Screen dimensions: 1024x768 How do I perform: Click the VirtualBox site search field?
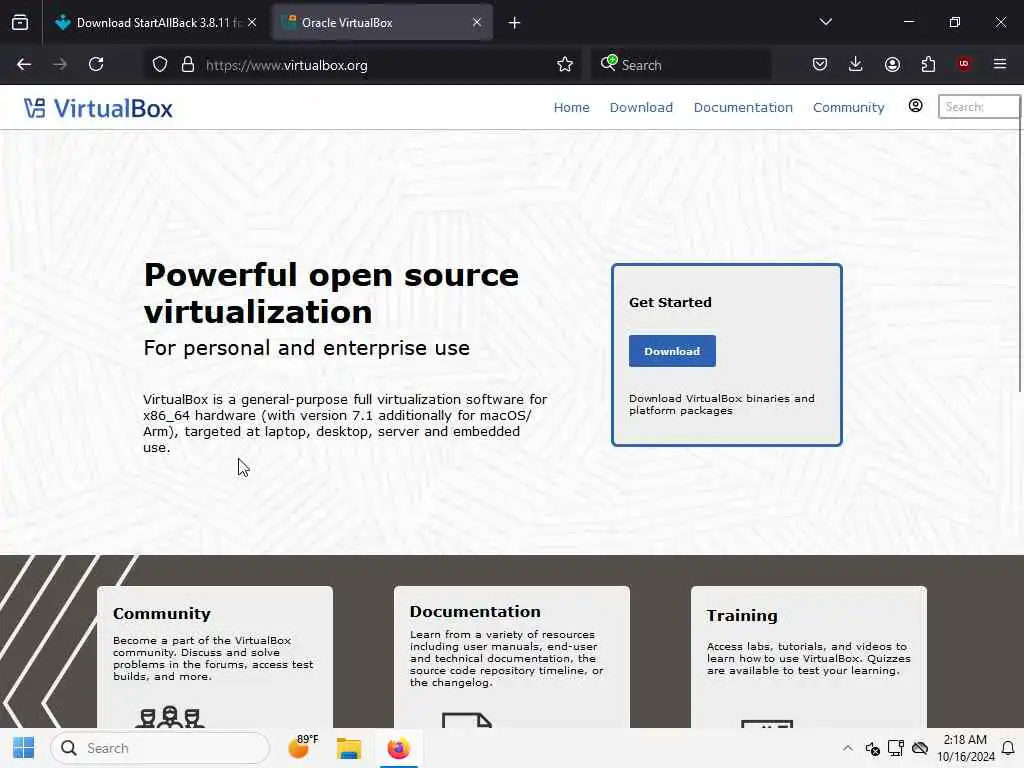point(978,106)
